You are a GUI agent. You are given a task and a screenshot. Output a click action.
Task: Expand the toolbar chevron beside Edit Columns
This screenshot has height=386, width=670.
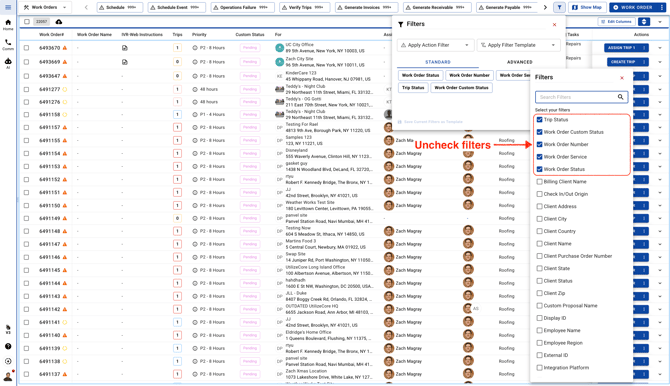(x=660, y=21)
